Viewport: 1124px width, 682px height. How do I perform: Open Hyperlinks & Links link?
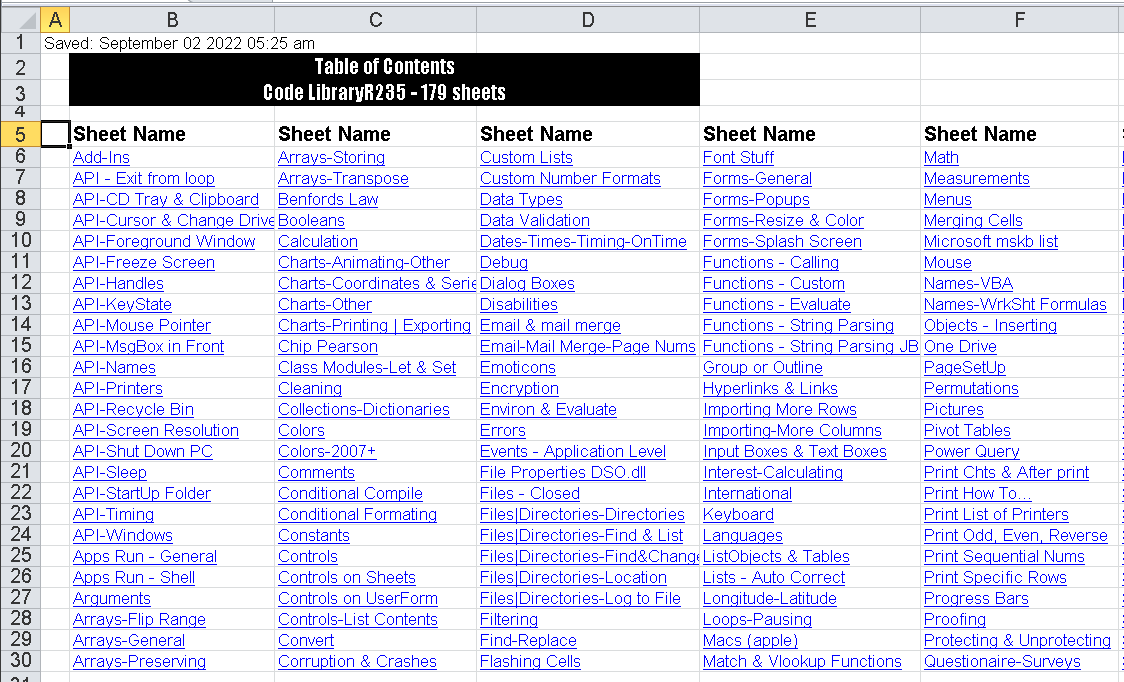pos(770,389)
